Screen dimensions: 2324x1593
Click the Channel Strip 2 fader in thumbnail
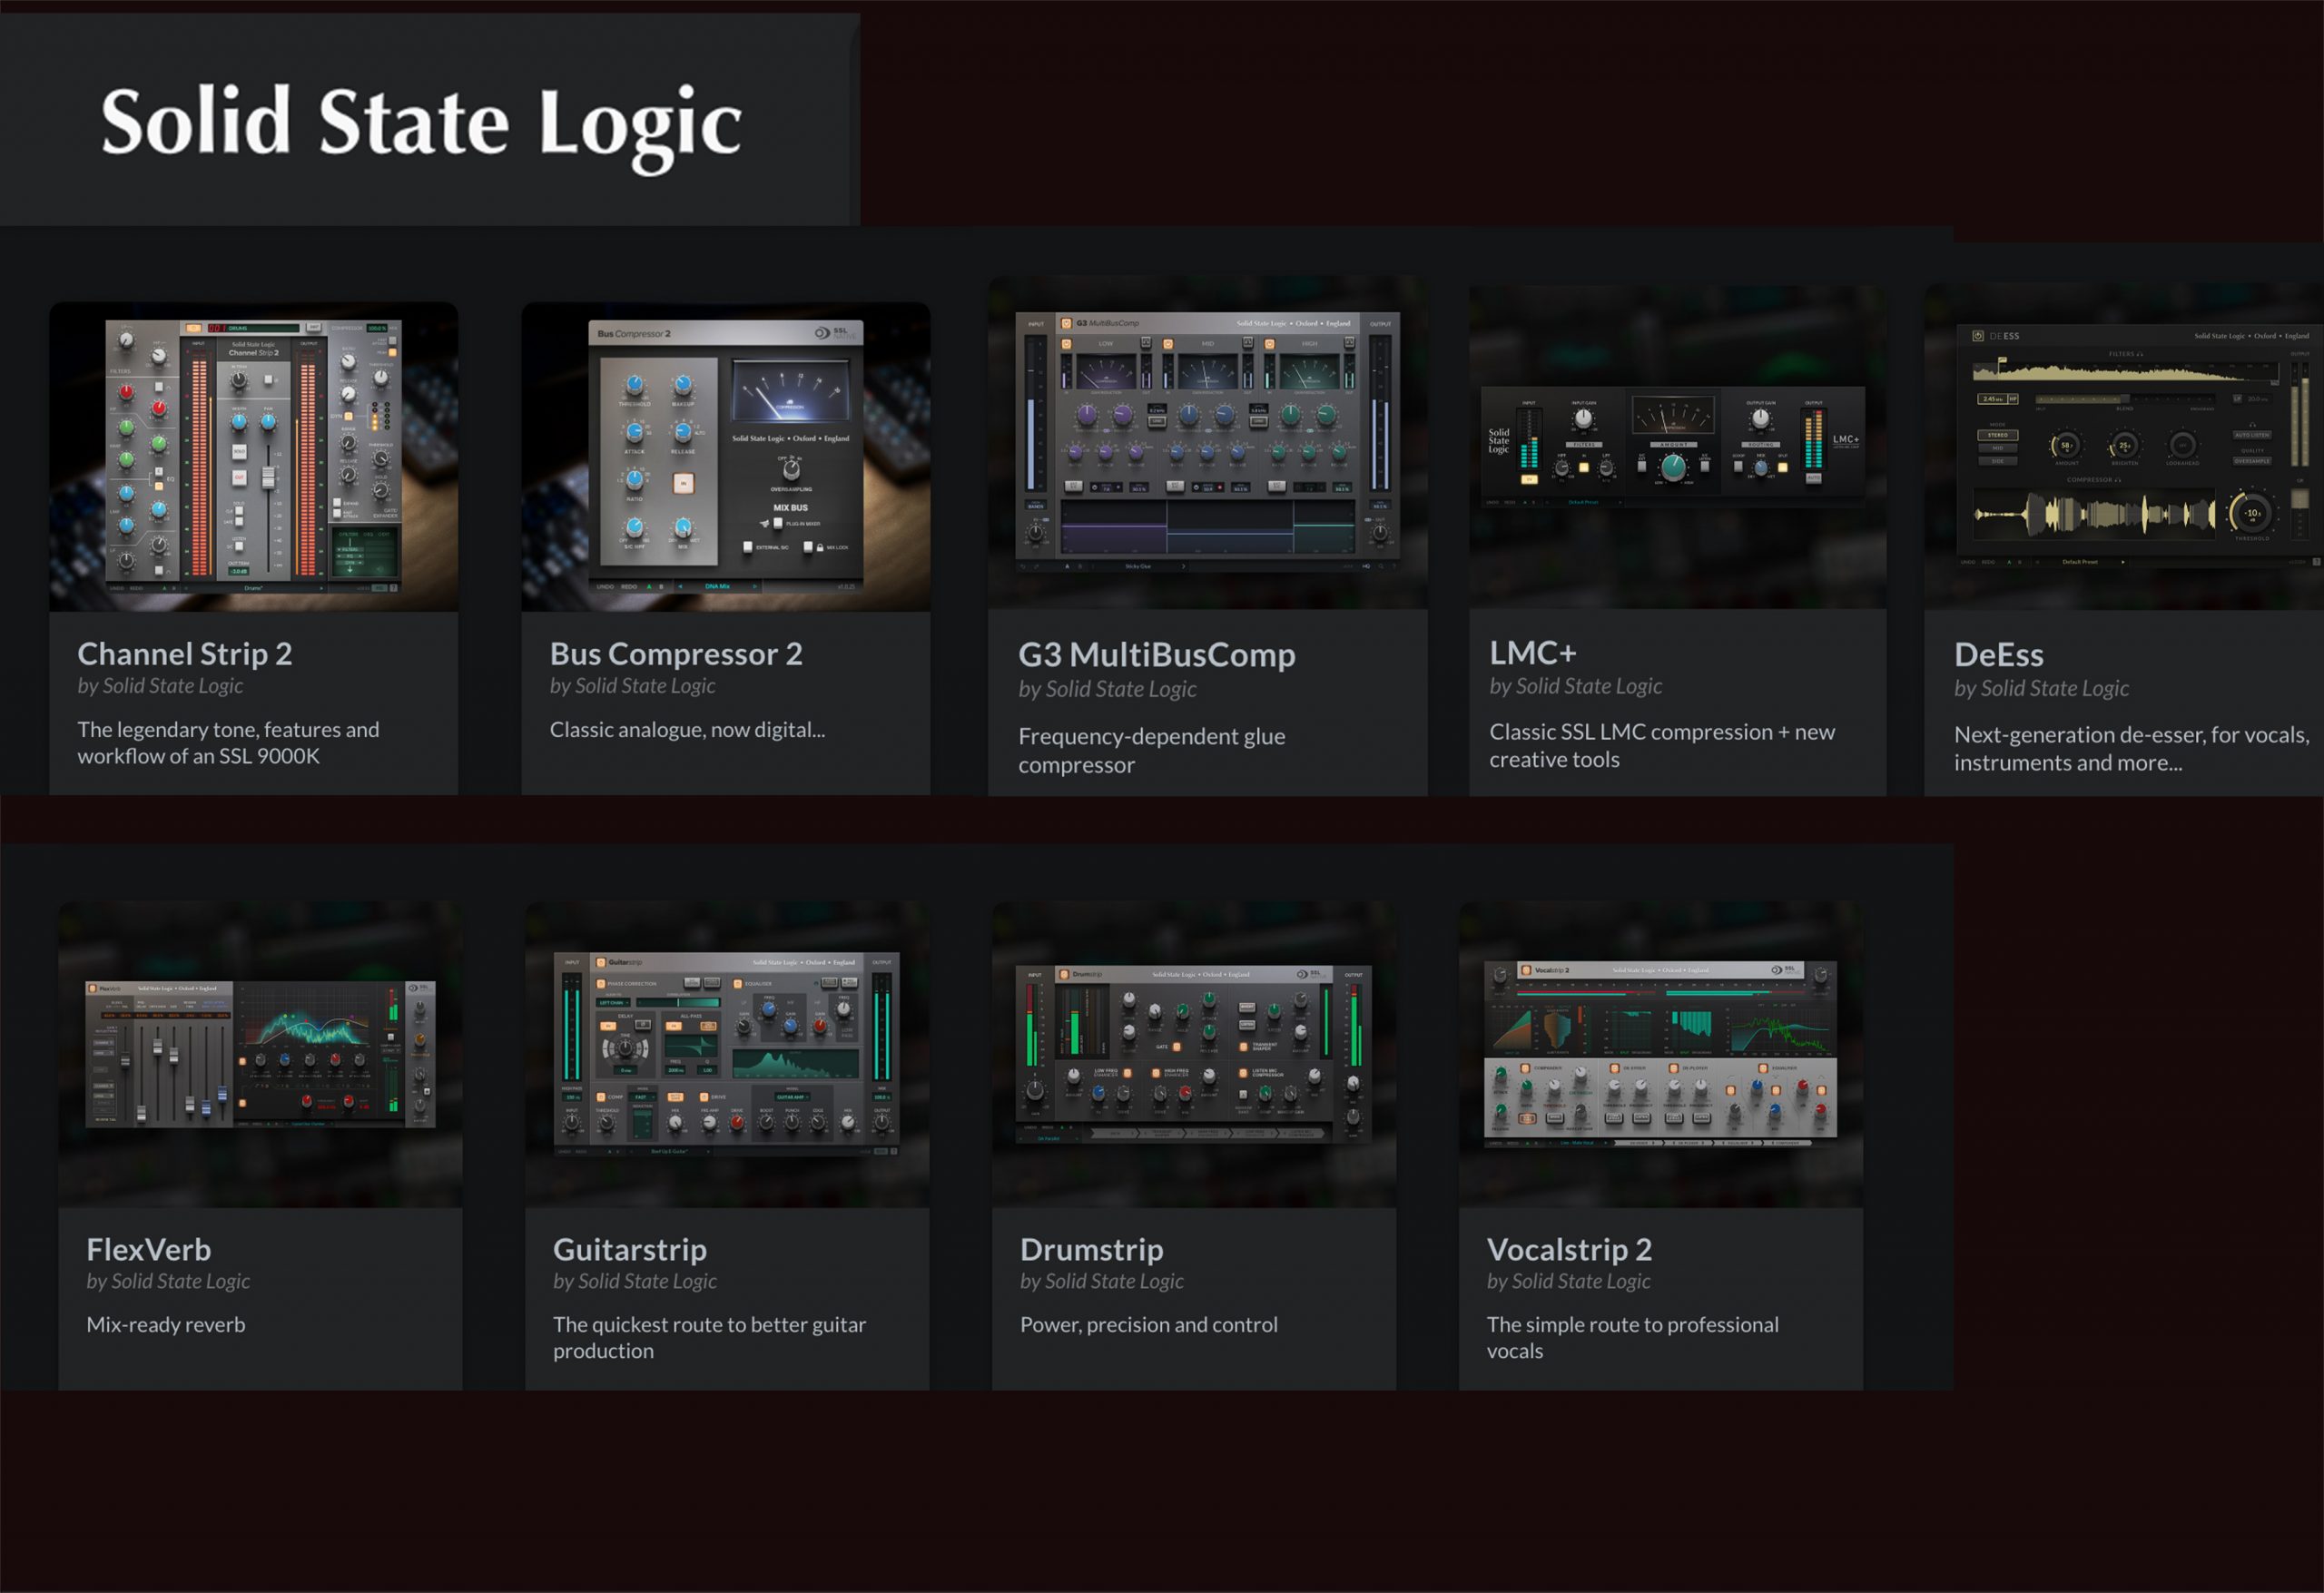(x=268, y=478)
